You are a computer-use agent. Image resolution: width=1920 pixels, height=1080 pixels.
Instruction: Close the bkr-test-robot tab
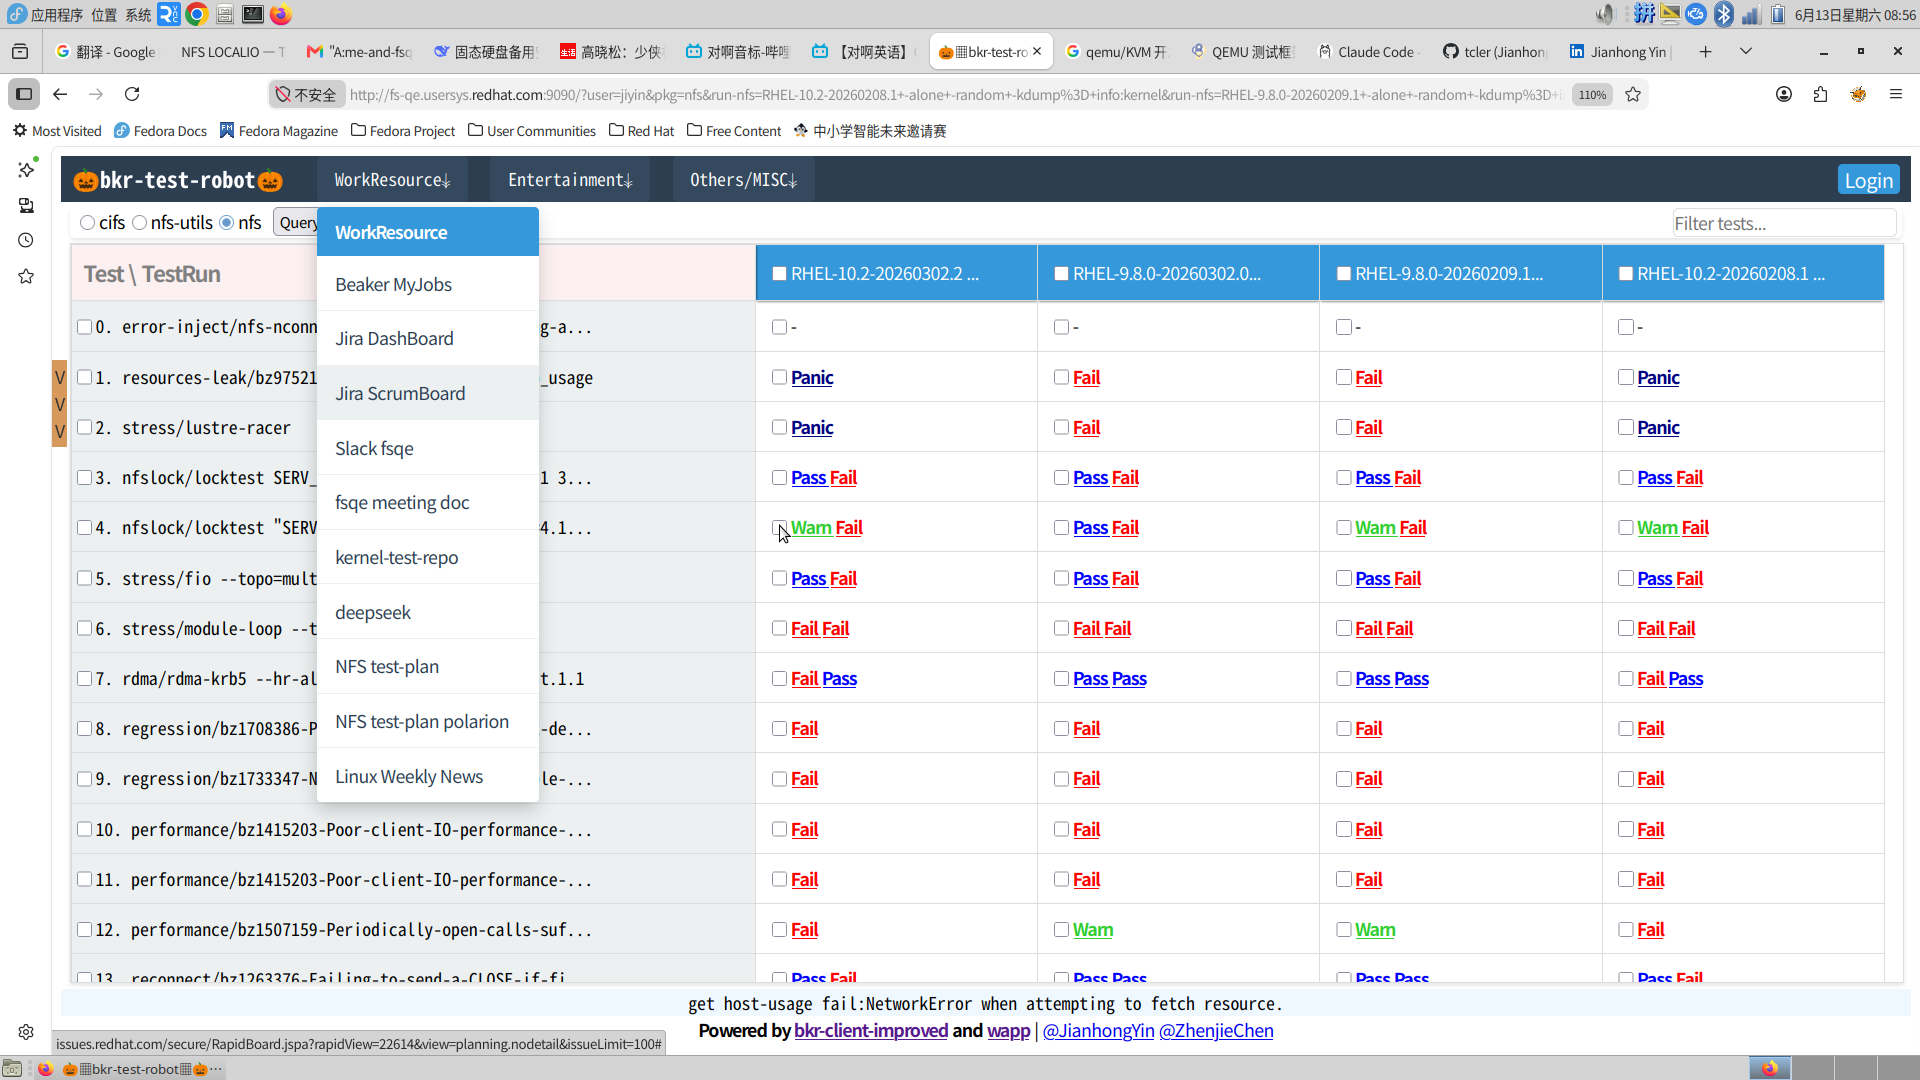[1037, 51]
